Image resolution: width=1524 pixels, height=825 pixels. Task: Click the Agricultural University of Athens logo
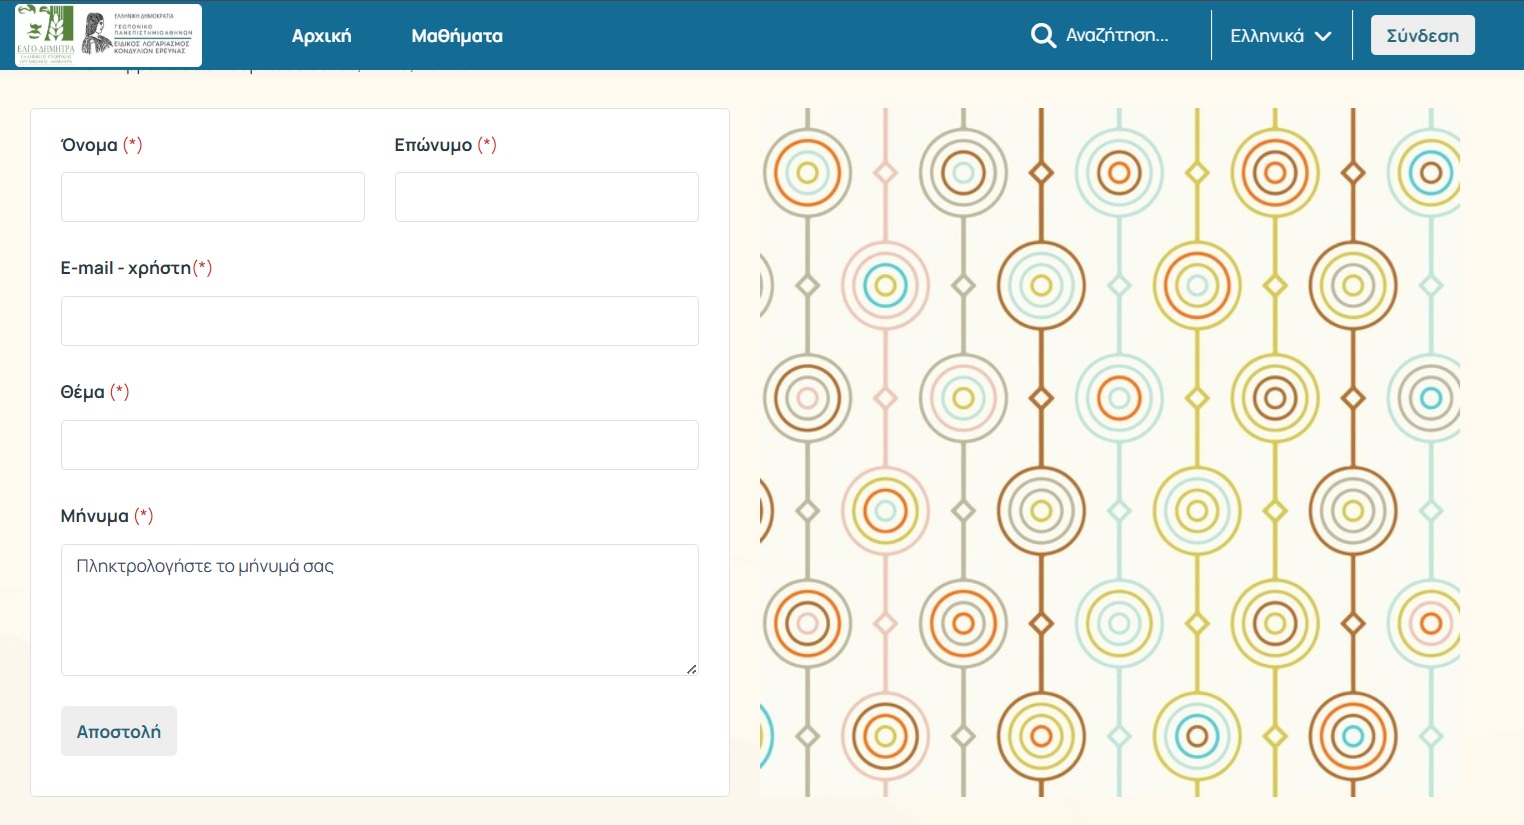click(140, 34)
